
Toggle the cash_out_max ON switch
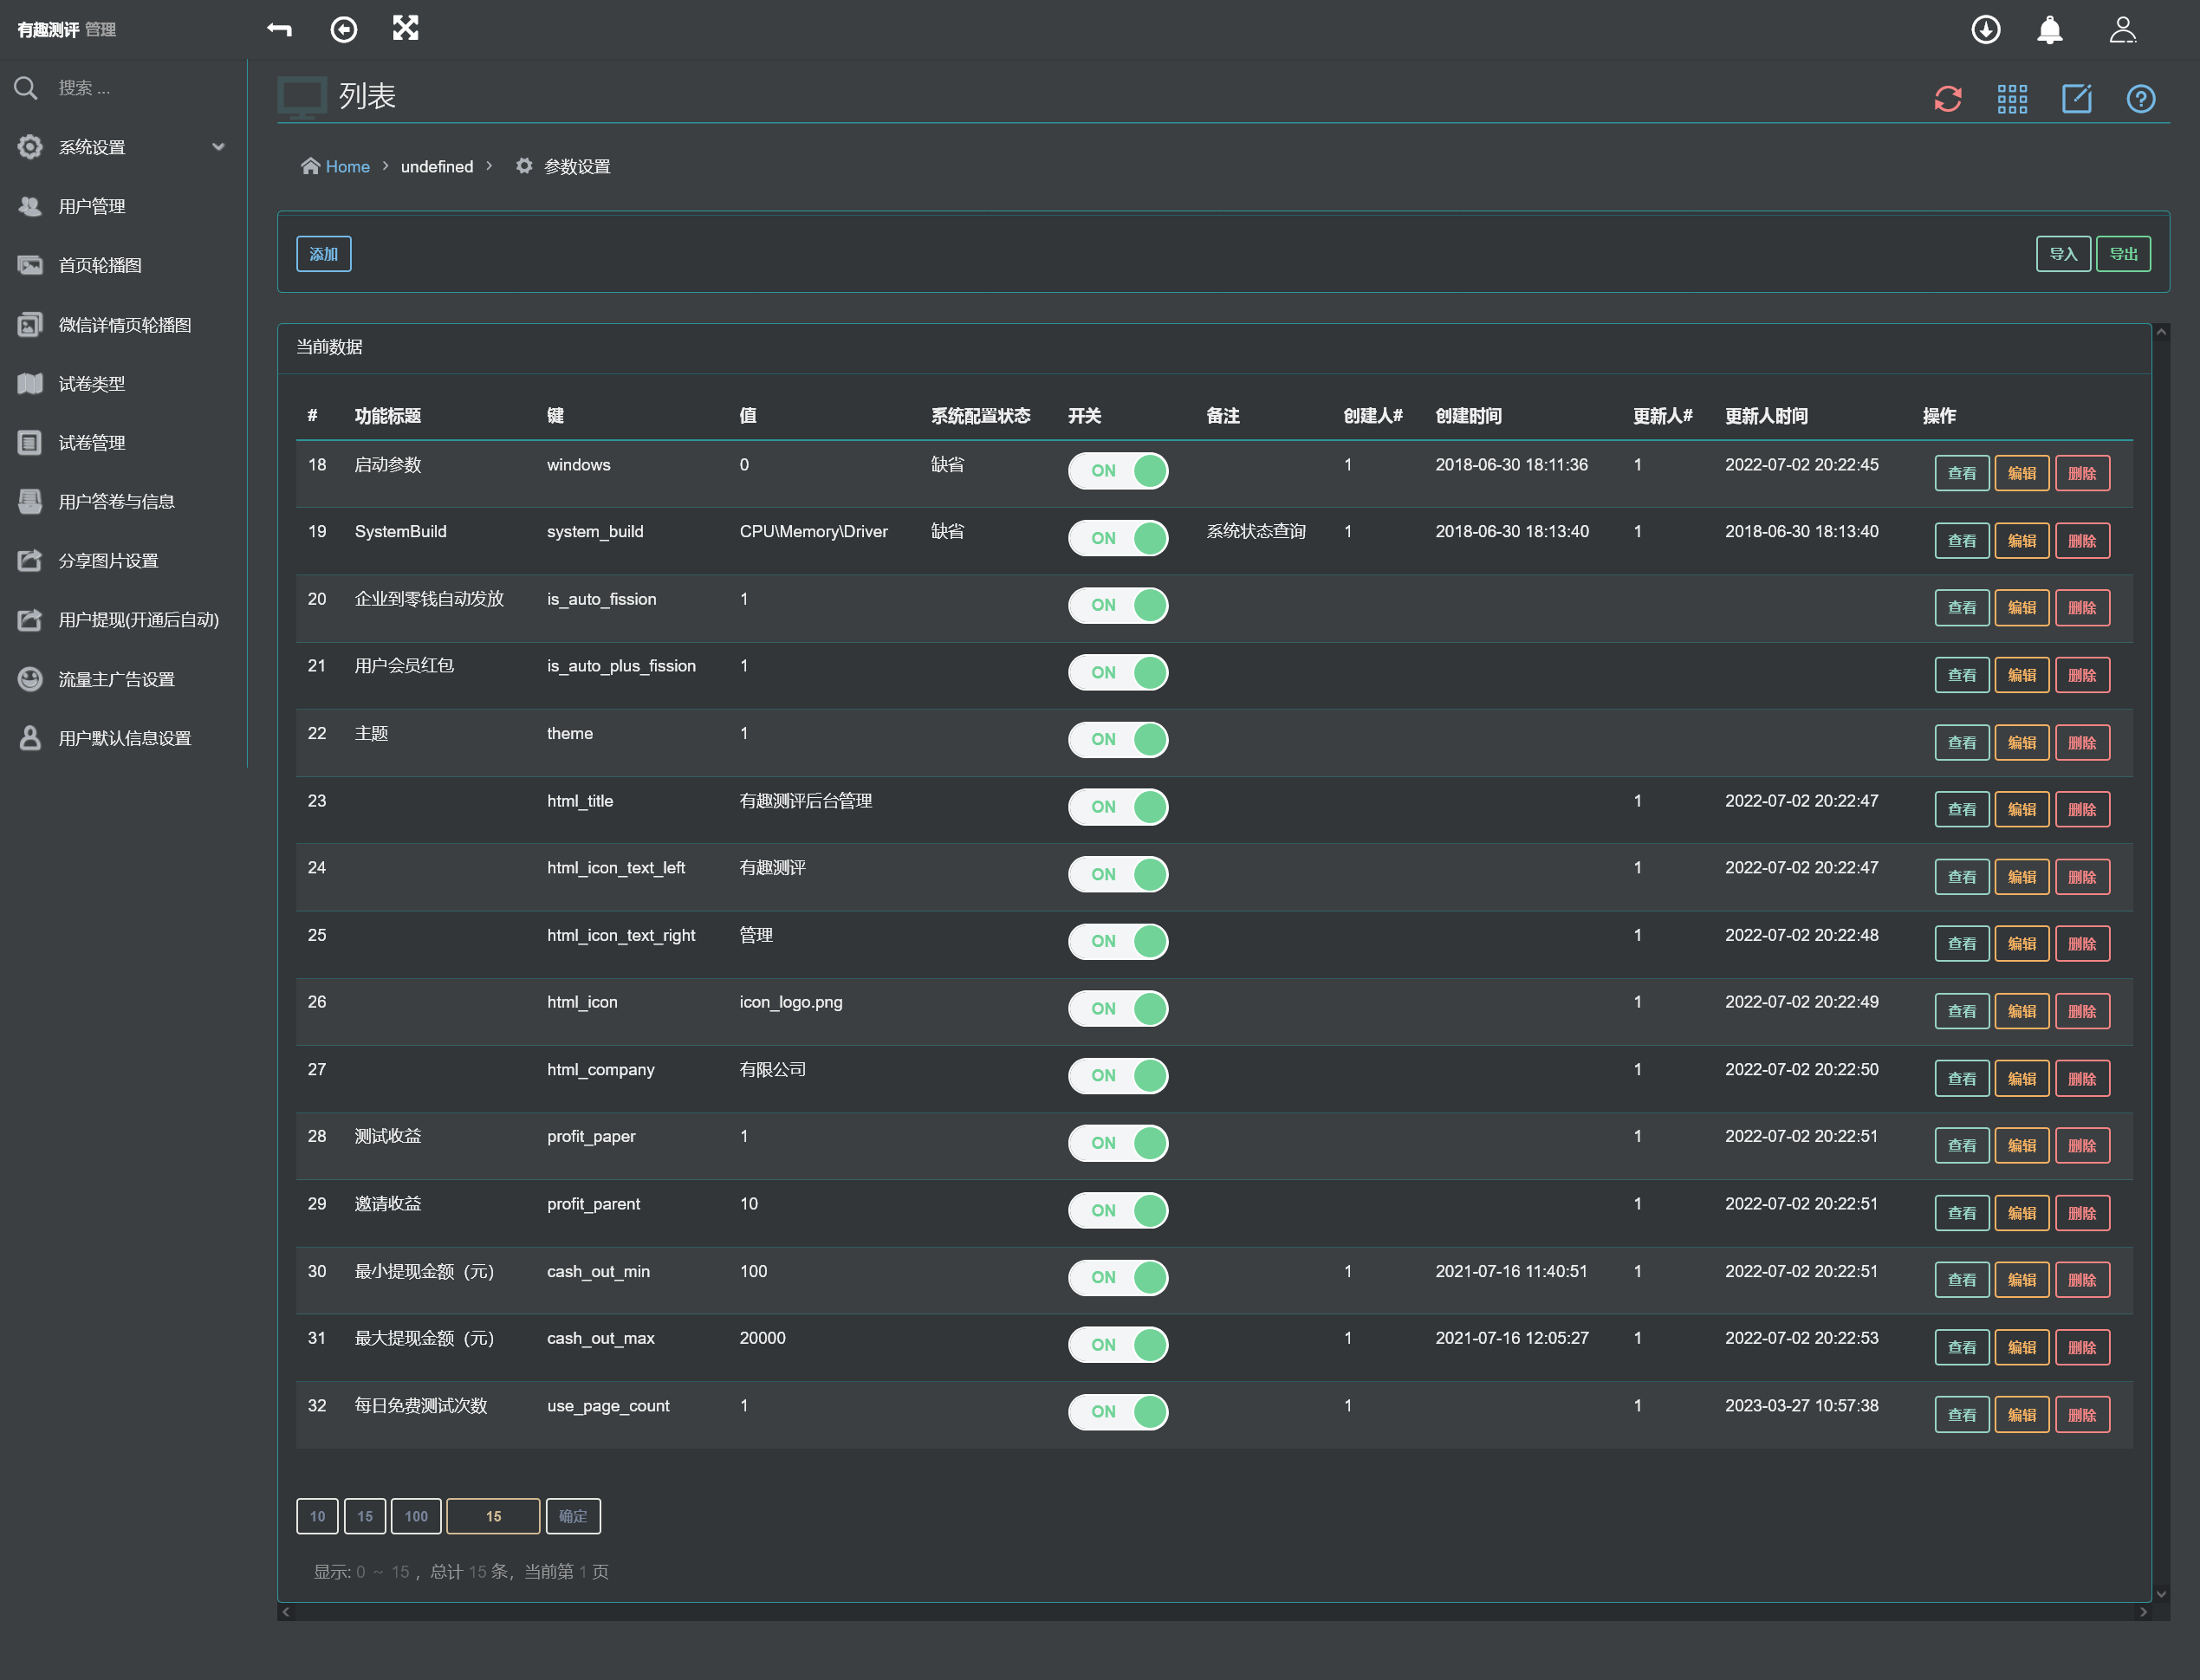pyautogui.click(x=1117, y=1344)
